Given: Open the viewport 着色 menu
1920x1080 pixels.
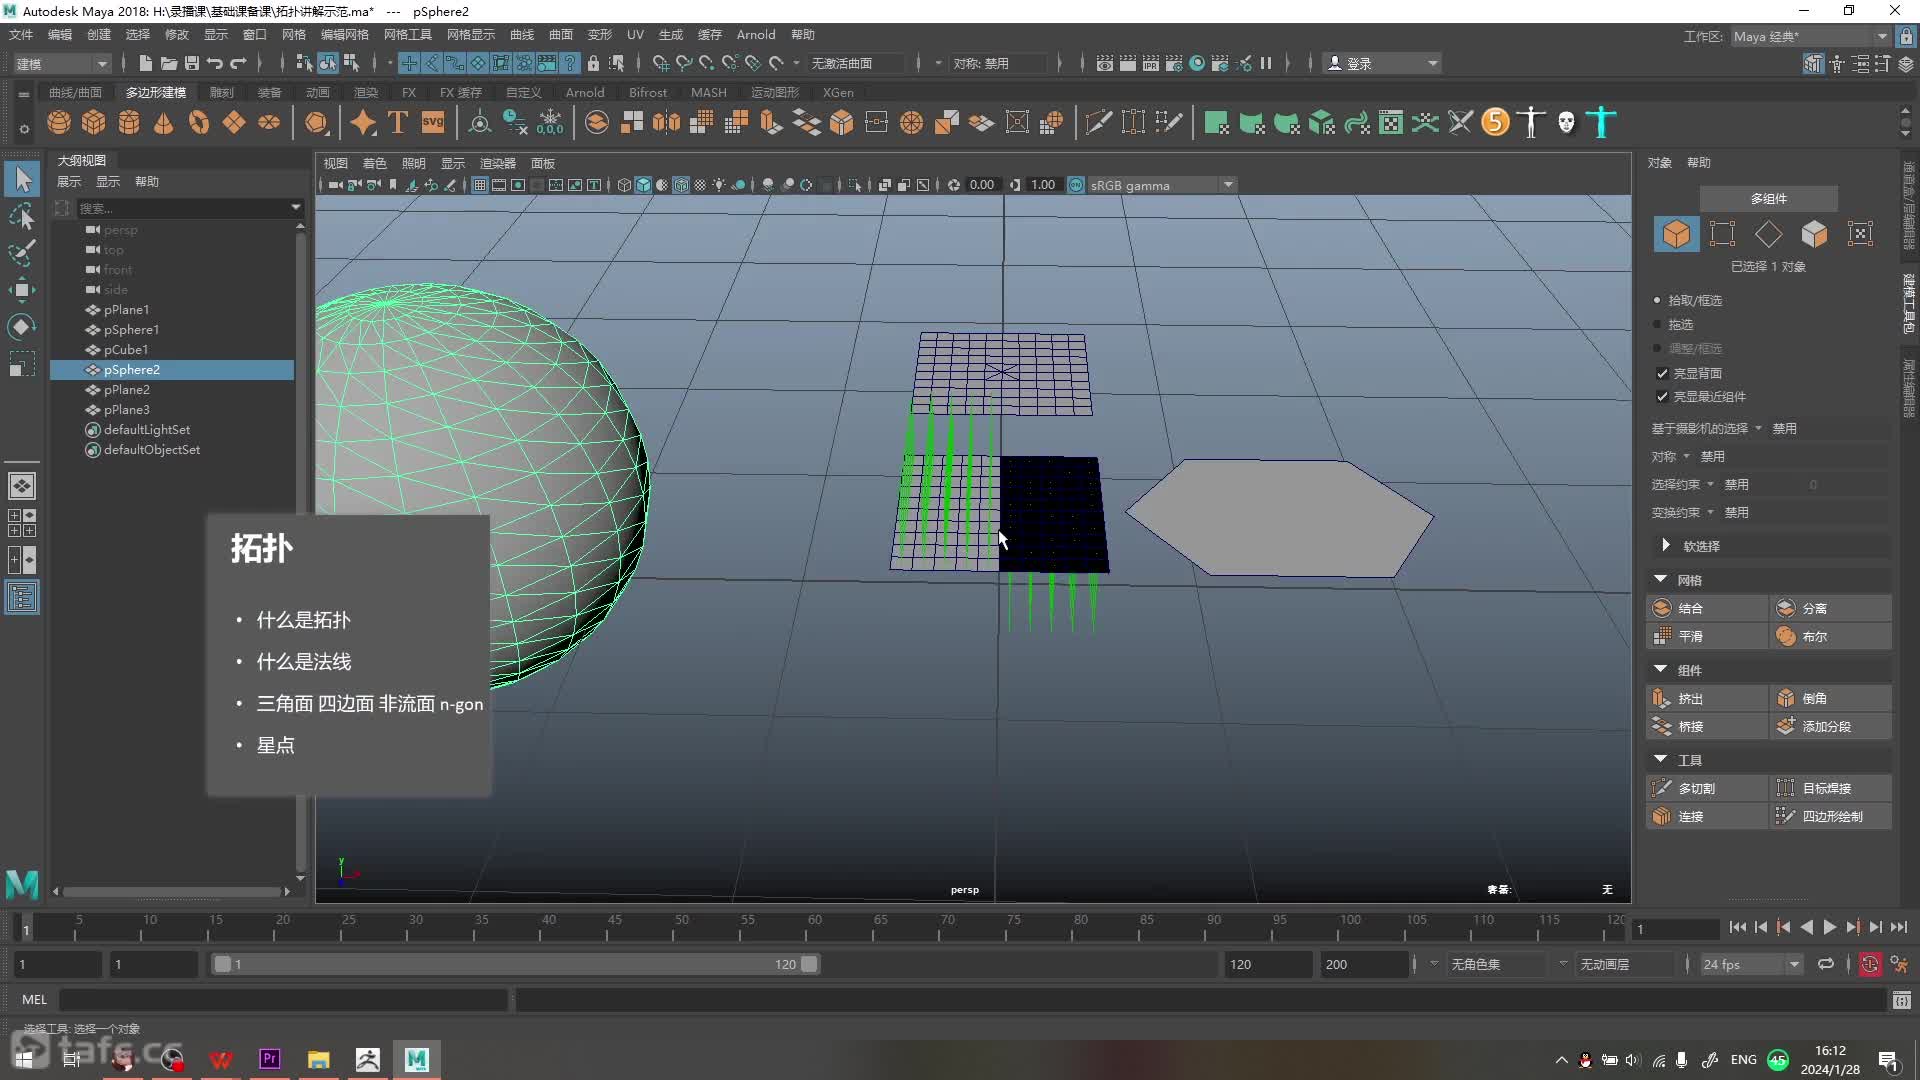Looking at the screenshot, I should click(x=374, y=163).
